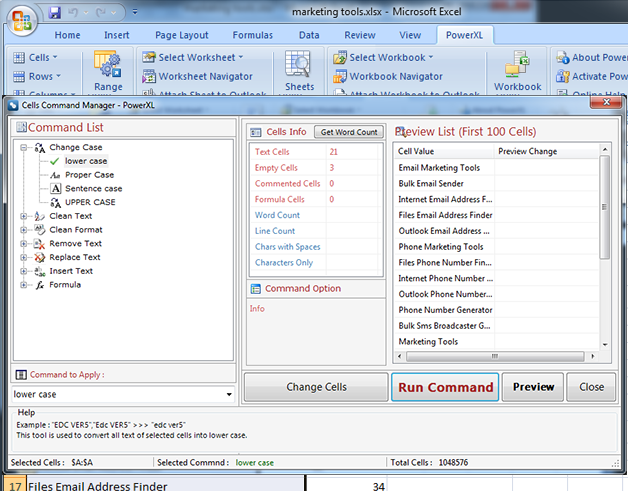Click the Cell Value column header
Viewport: 628px width, 491px height.
(444, 151)
